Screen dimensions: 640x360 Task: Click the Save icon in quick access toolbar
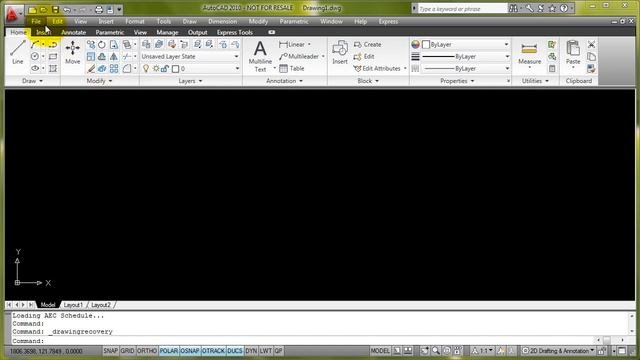coord(55,9)
